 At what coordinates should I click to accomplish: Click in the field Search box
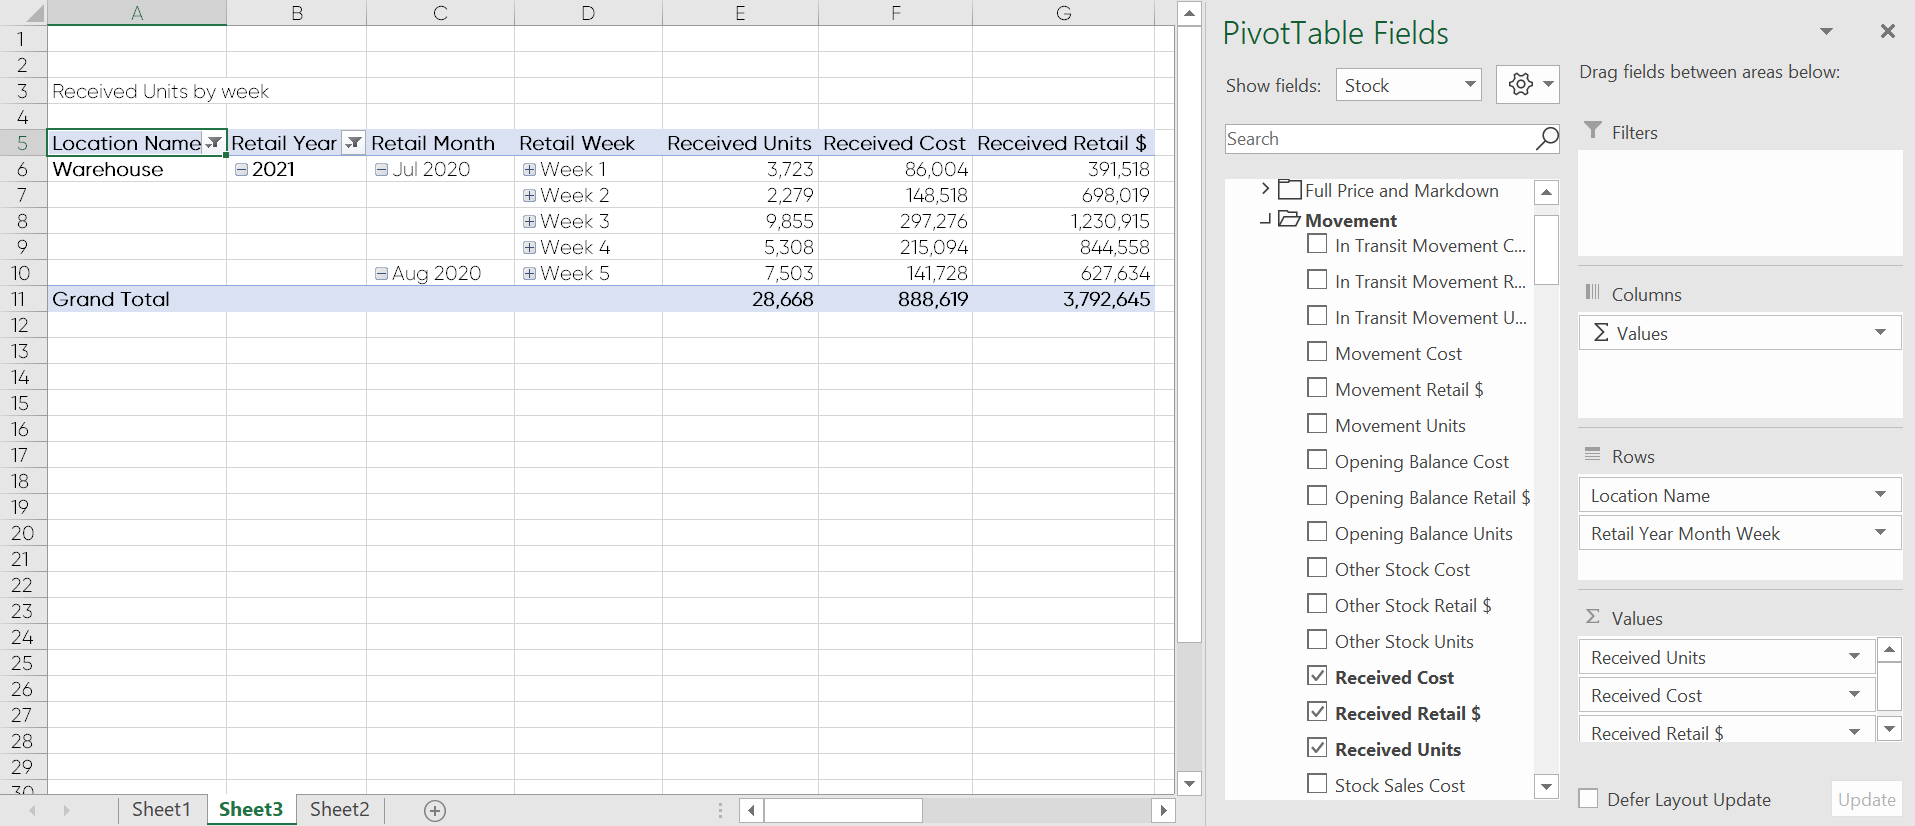(1380, 139)
